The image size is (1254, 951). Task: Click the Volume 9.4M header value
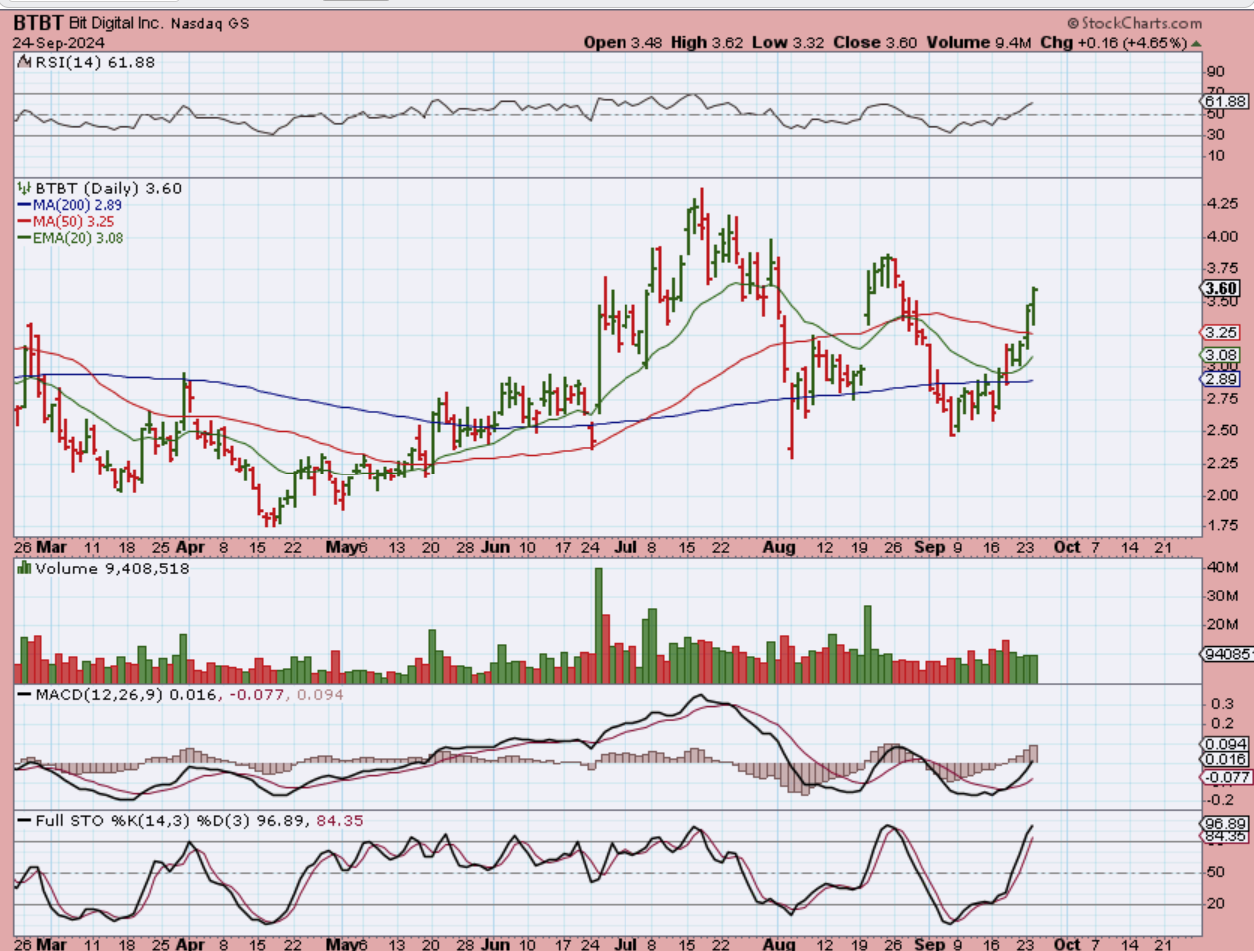coord(979,43)
